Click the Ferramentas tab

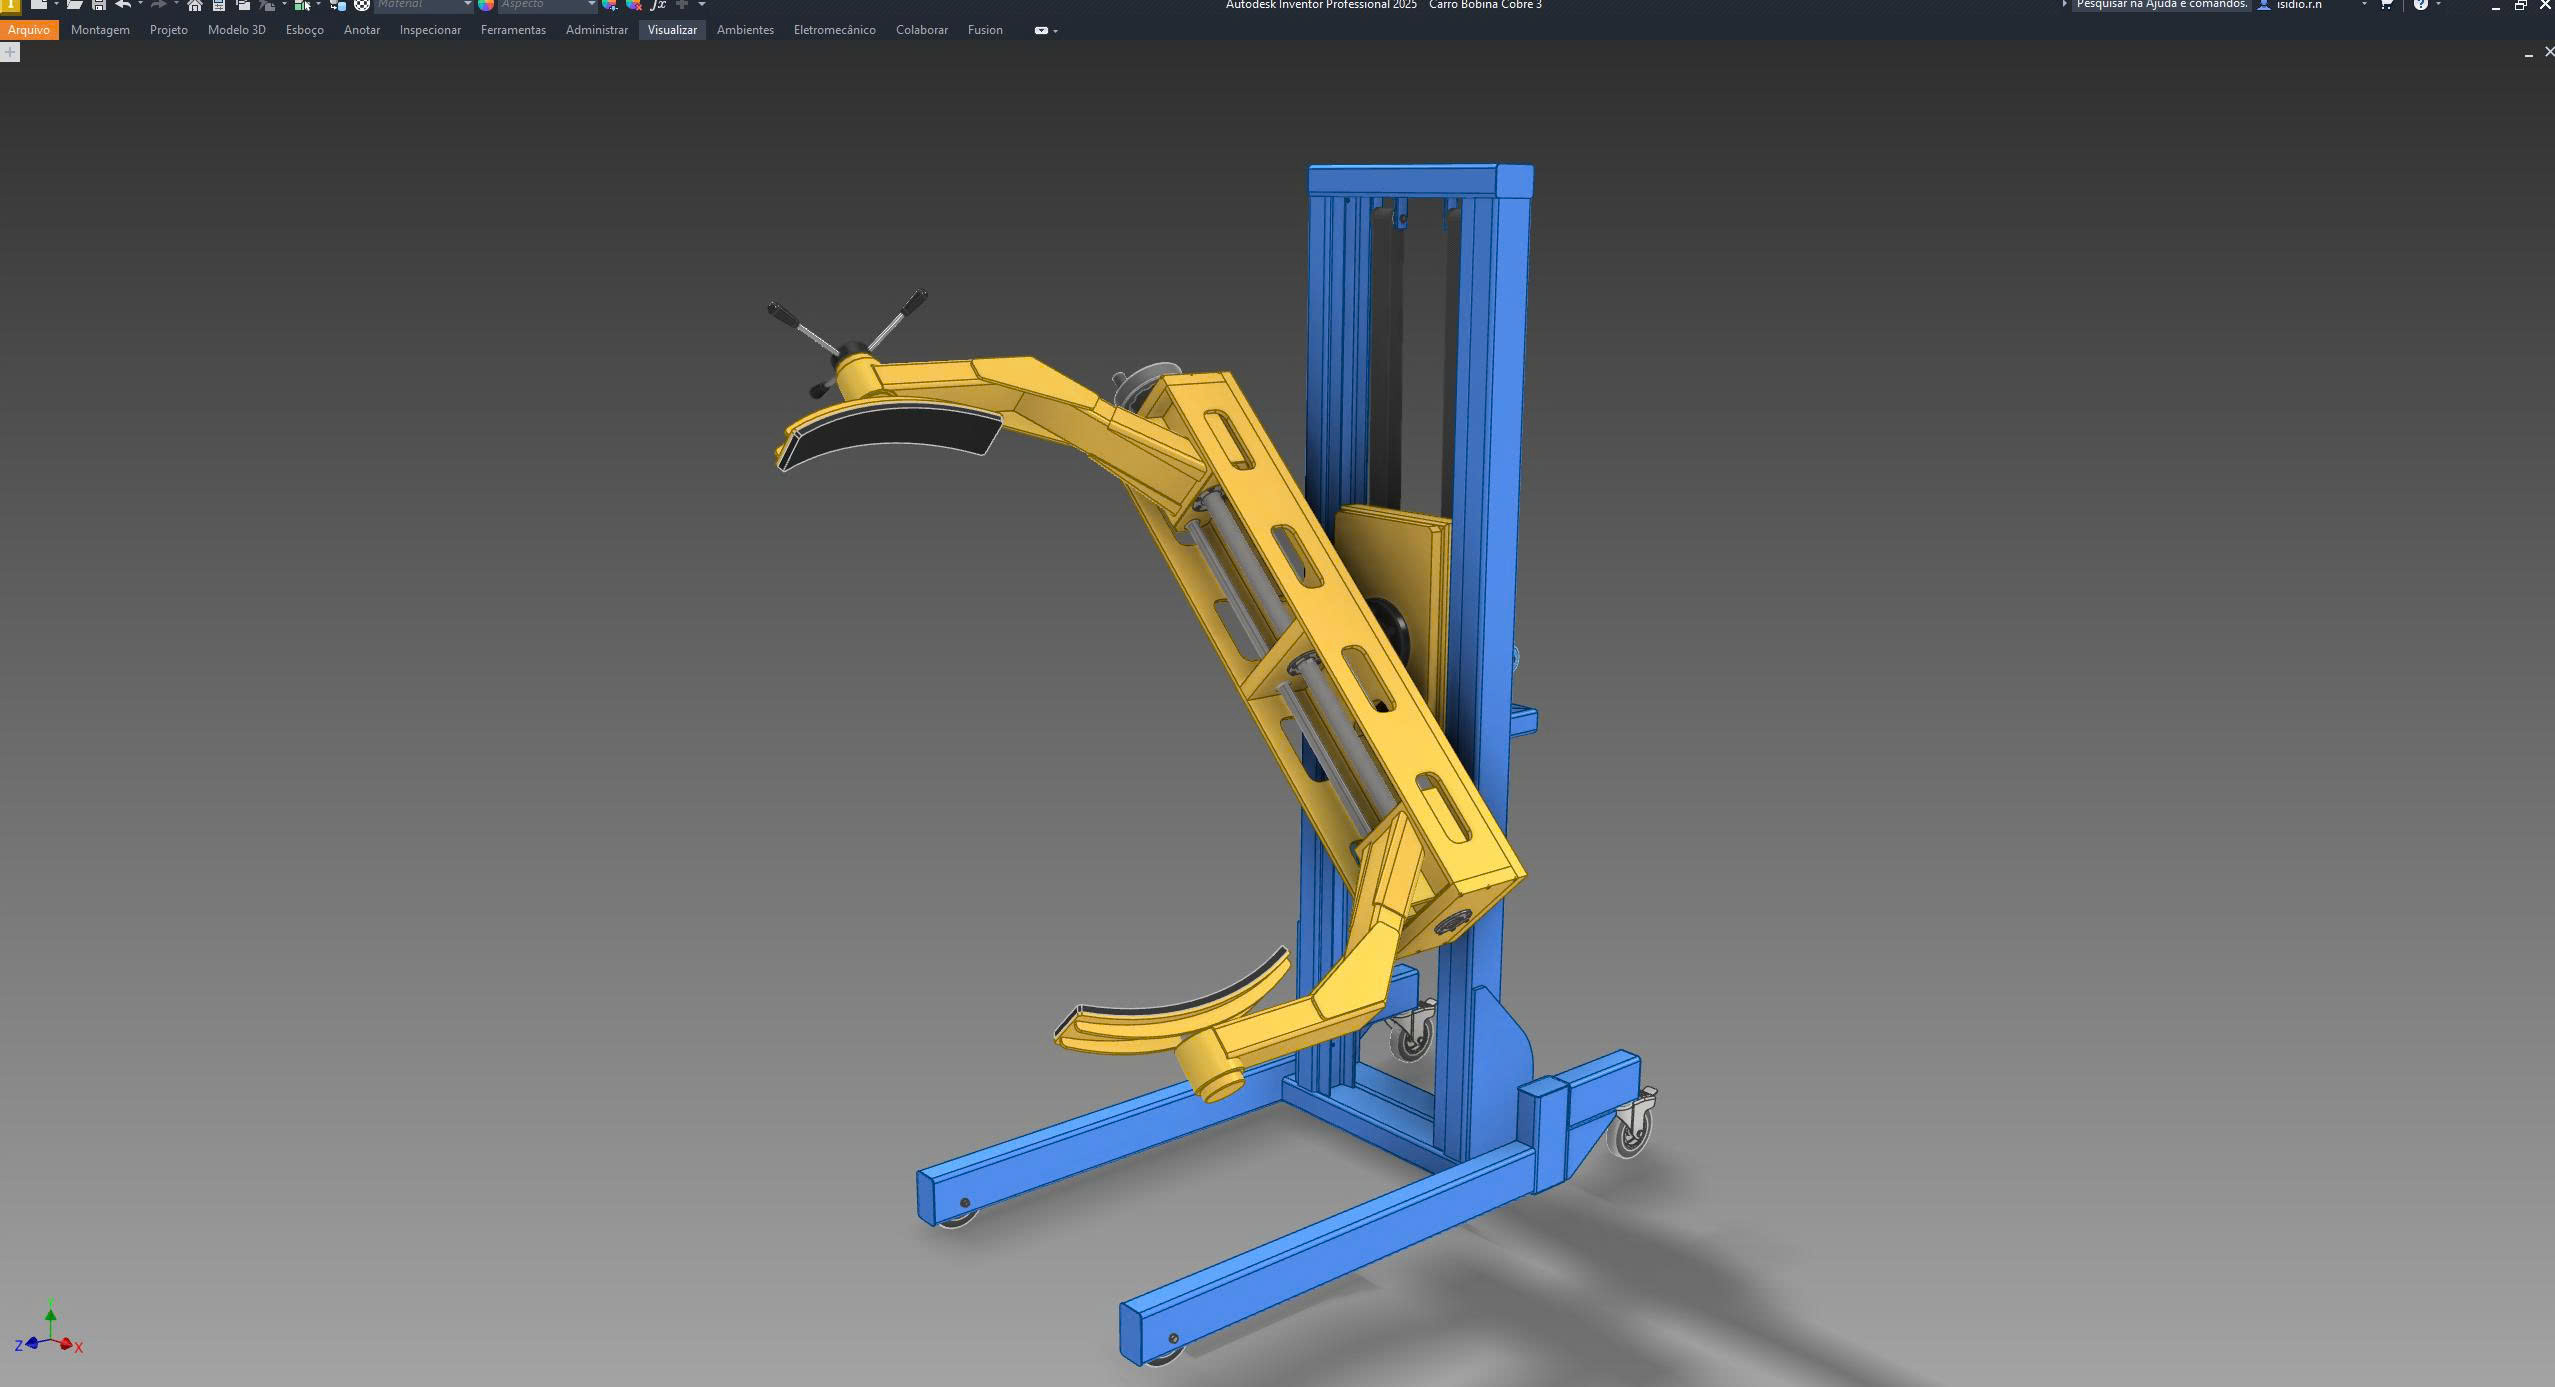click(x=513, y=29)
